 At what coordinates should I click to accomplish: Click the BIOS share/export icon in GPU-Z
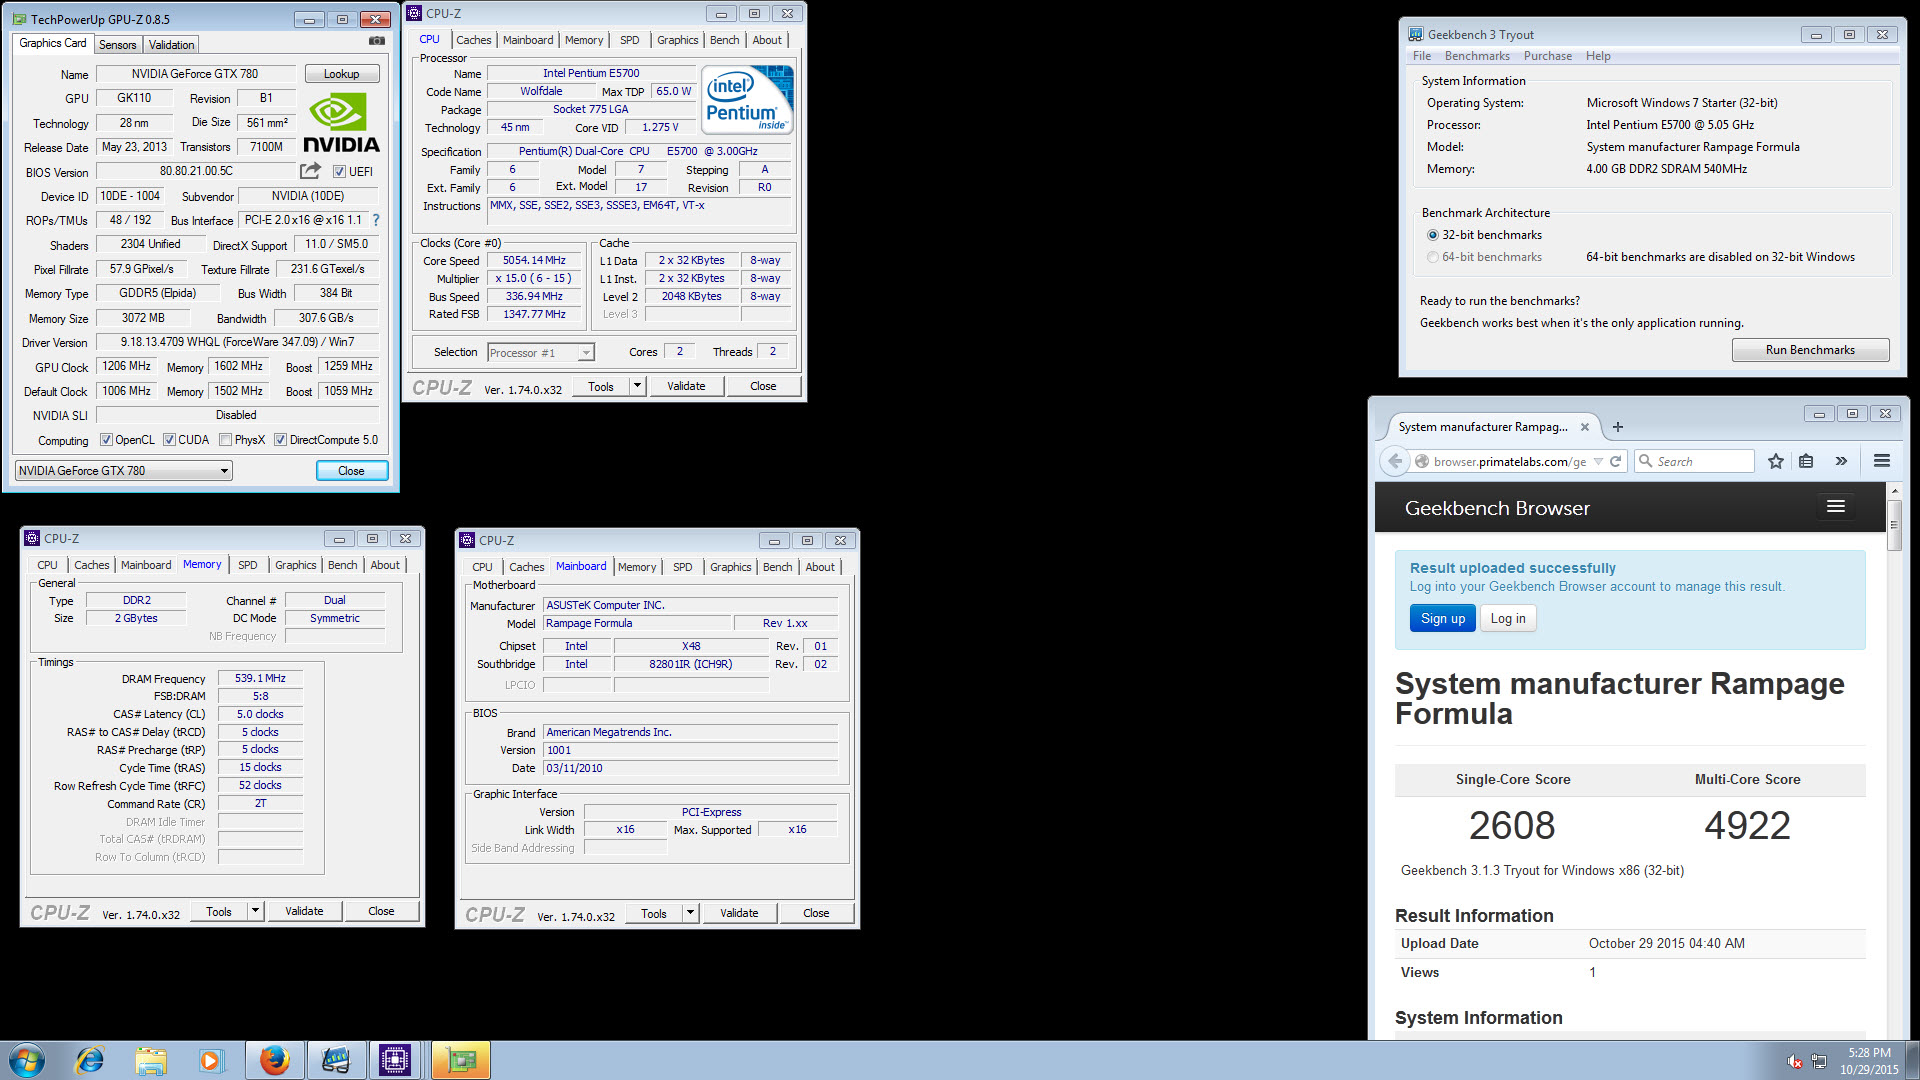[311, 171]
